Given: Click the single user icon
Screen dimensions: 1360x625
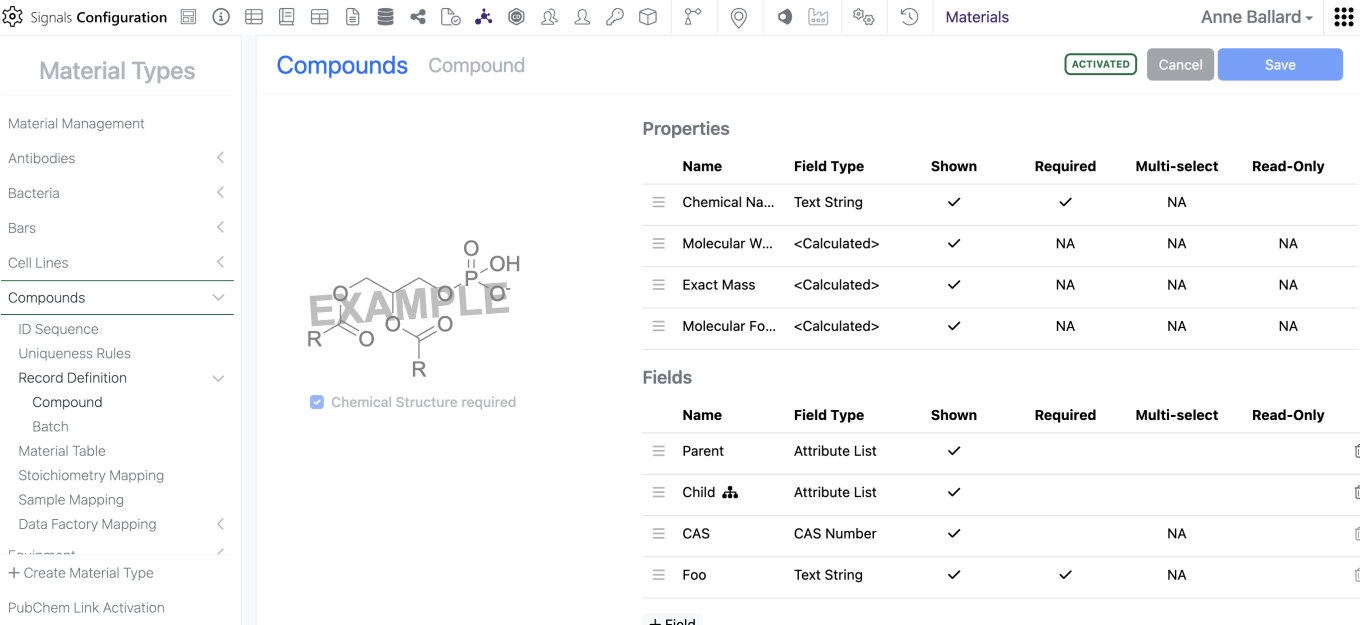Looking at the screenshot, I should 582,17.
